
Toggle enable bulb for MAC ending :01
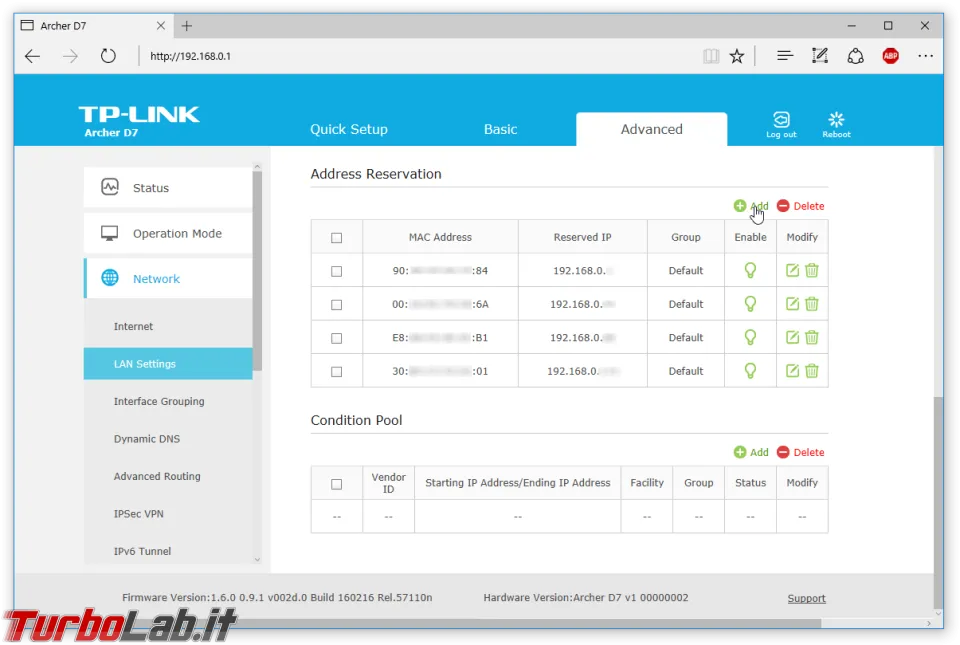(750, 371)
